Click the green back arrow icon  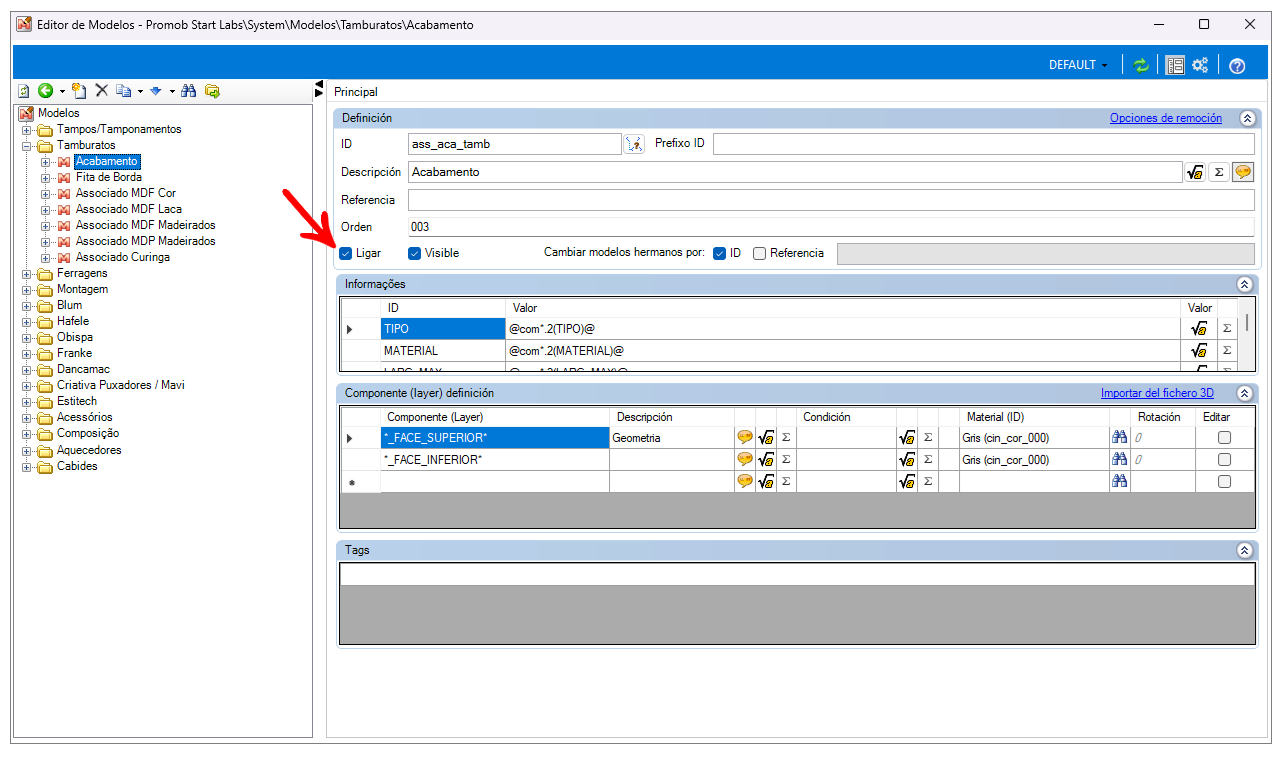(x=45, y=91)
